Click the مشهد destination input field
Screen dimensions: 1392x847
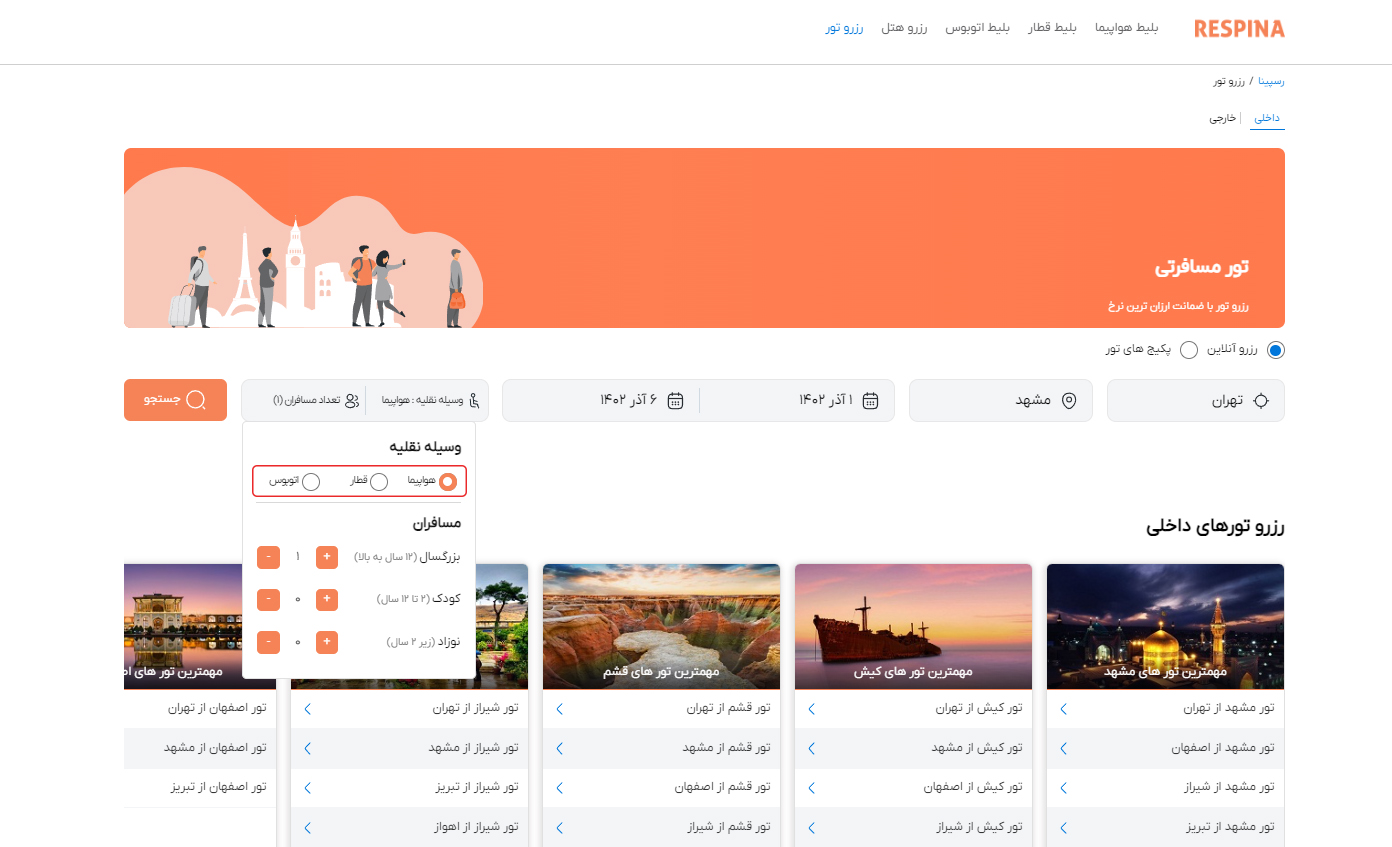click(1000, 400)
